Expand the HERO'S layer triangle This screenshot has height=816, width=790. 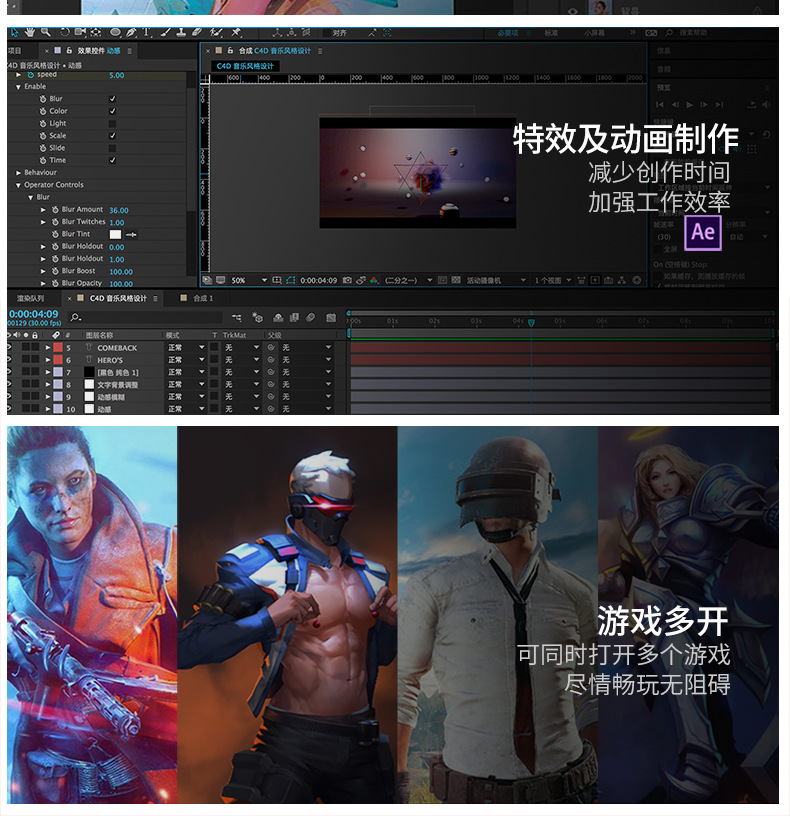[x=48, y=360]
